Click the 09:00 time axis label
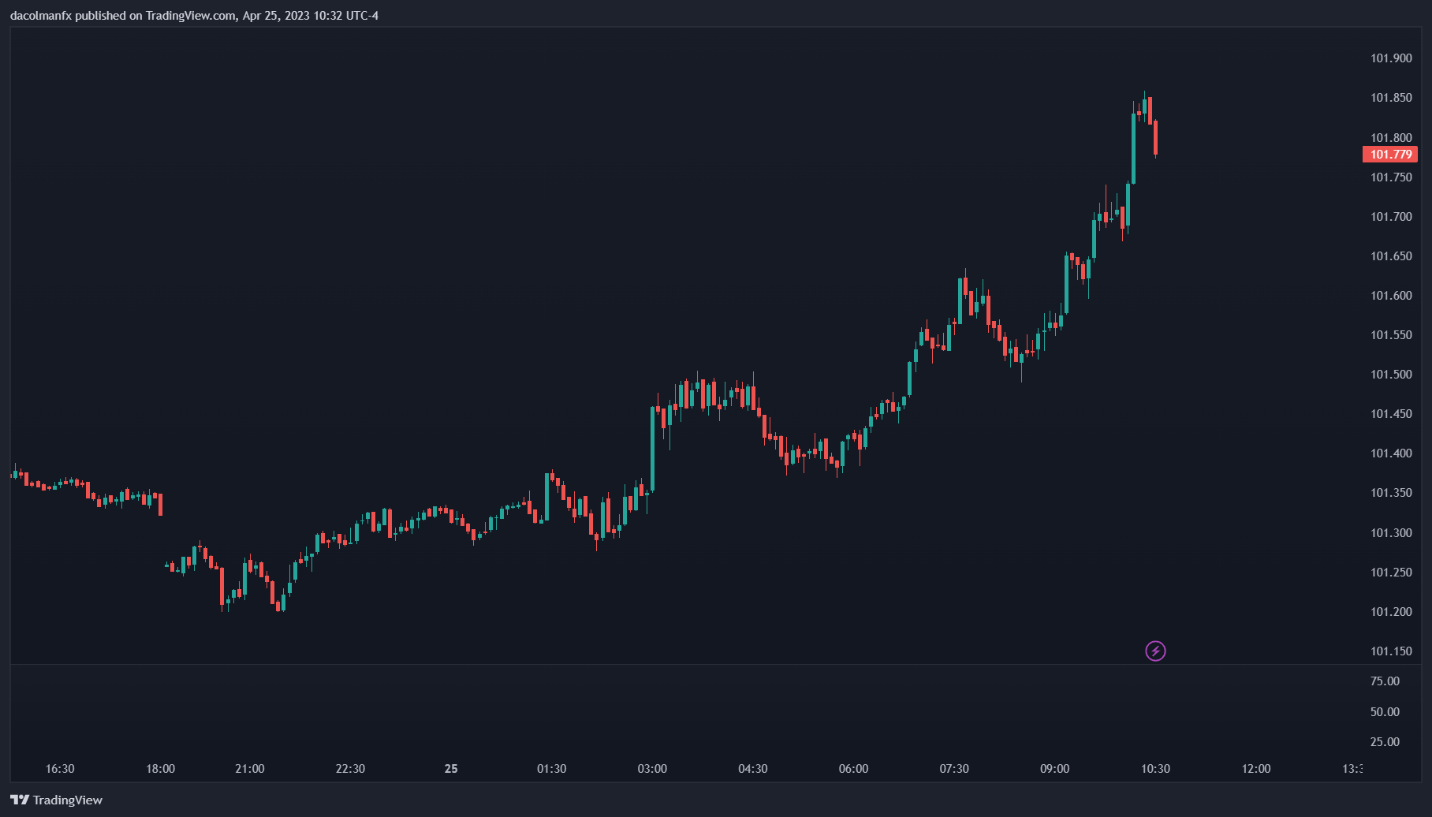The image size is (1432, 817). 1055,769
